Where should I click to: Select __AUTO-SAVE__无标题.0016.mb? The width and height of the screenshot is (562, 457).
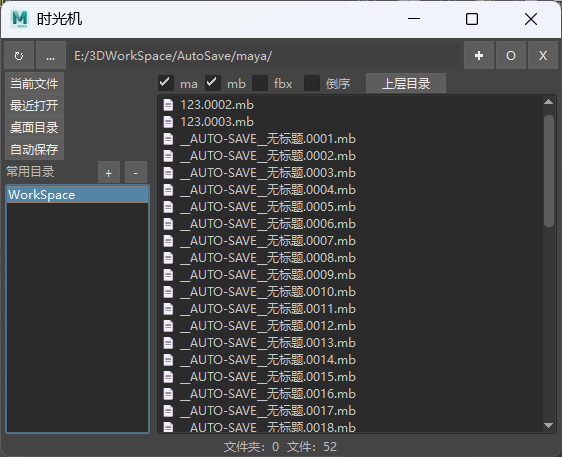tap(268, 394)
